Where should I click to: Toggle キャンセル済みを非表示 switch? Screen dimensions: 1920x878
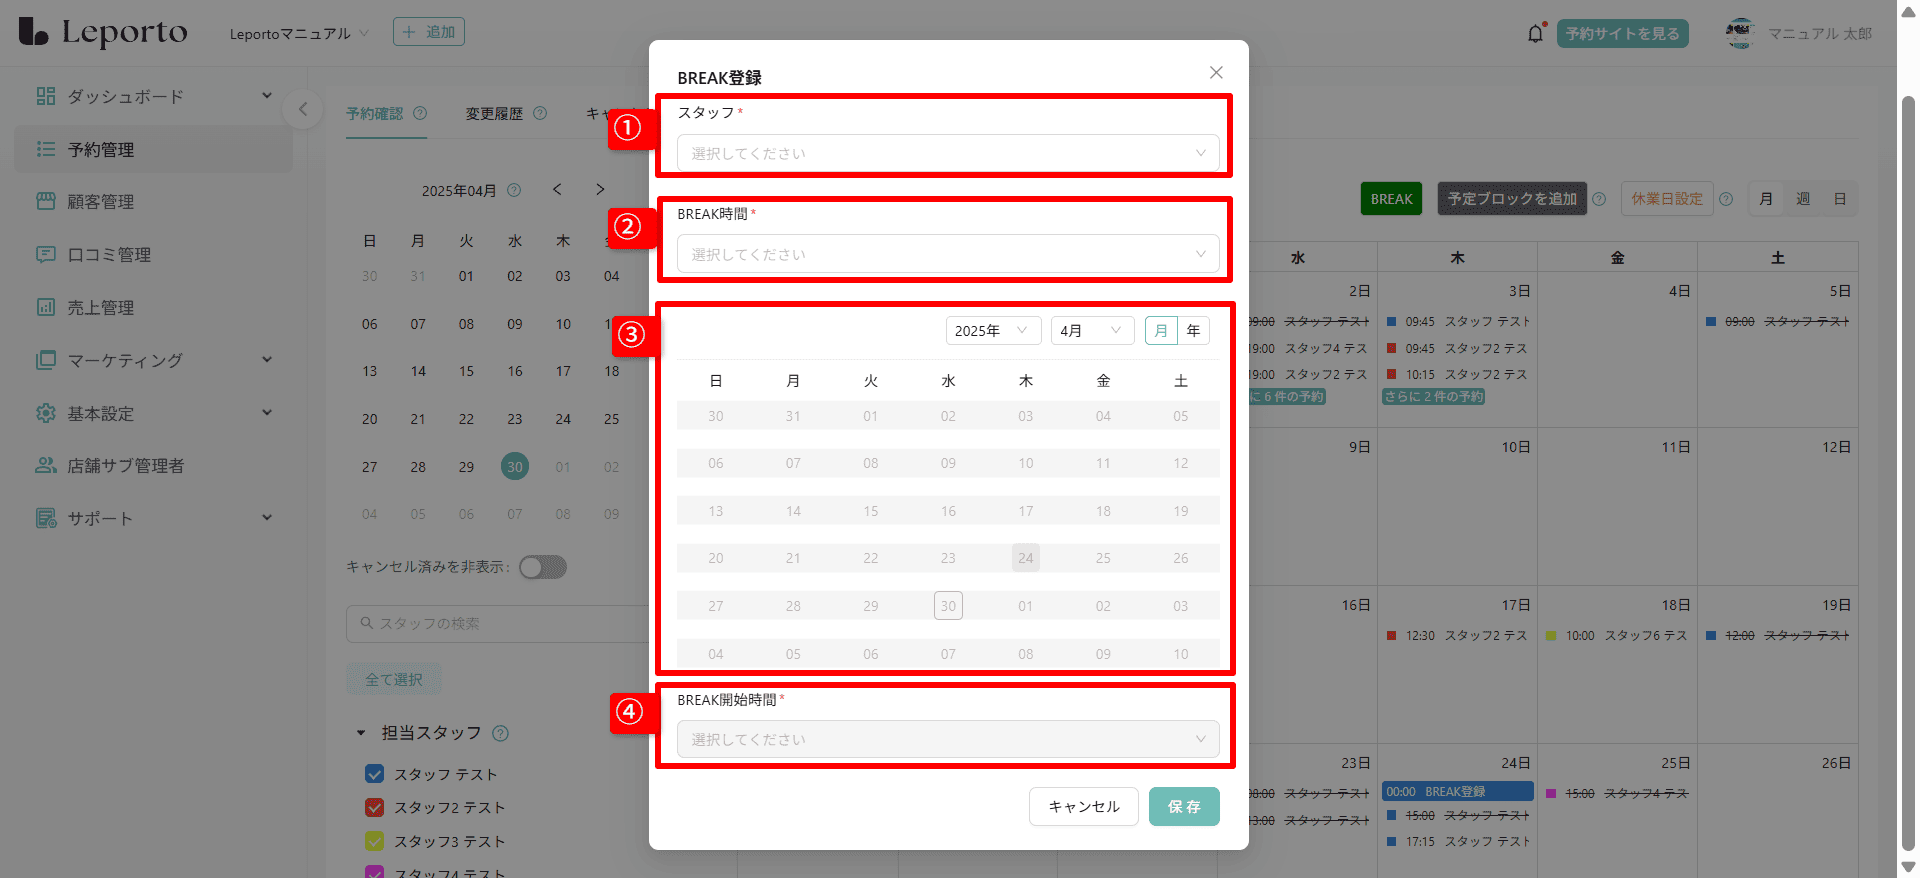543,567
